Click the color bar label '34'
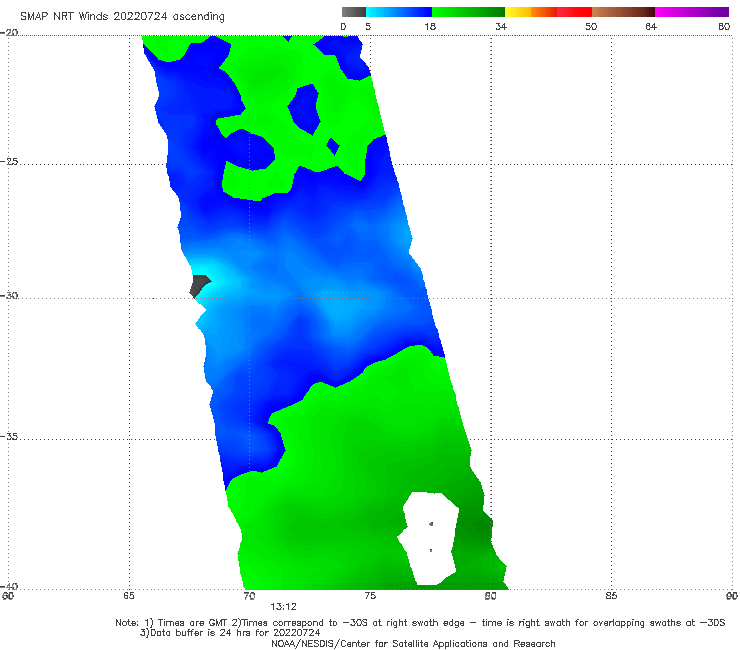The image size is (740, 650). tap(501, 26)
